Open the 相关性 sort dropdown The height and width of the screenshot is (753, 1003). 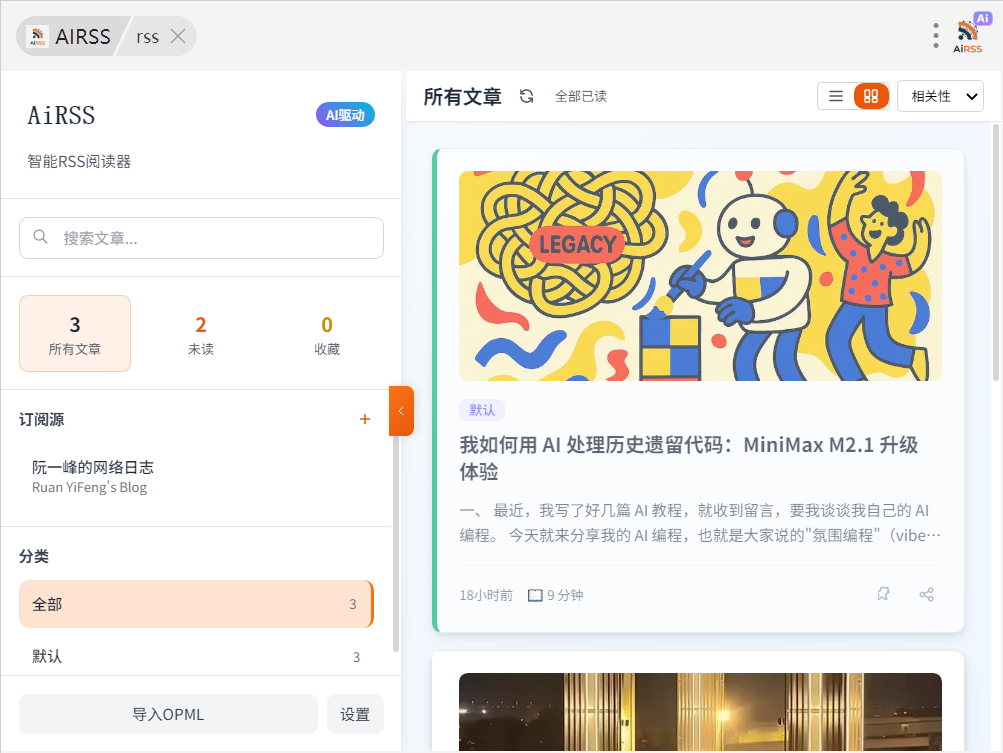click(x=940, y=96)
